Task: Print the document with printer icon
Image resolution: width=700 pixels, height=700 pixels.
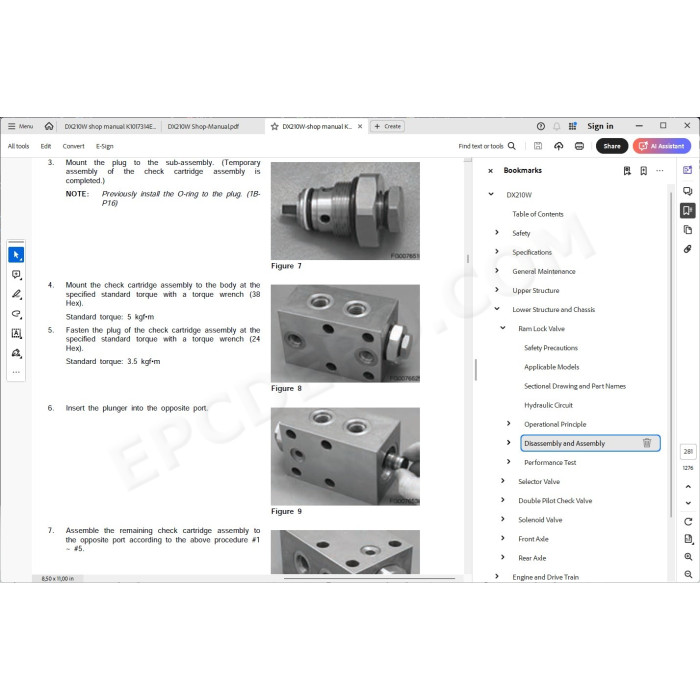Action: 579,146
